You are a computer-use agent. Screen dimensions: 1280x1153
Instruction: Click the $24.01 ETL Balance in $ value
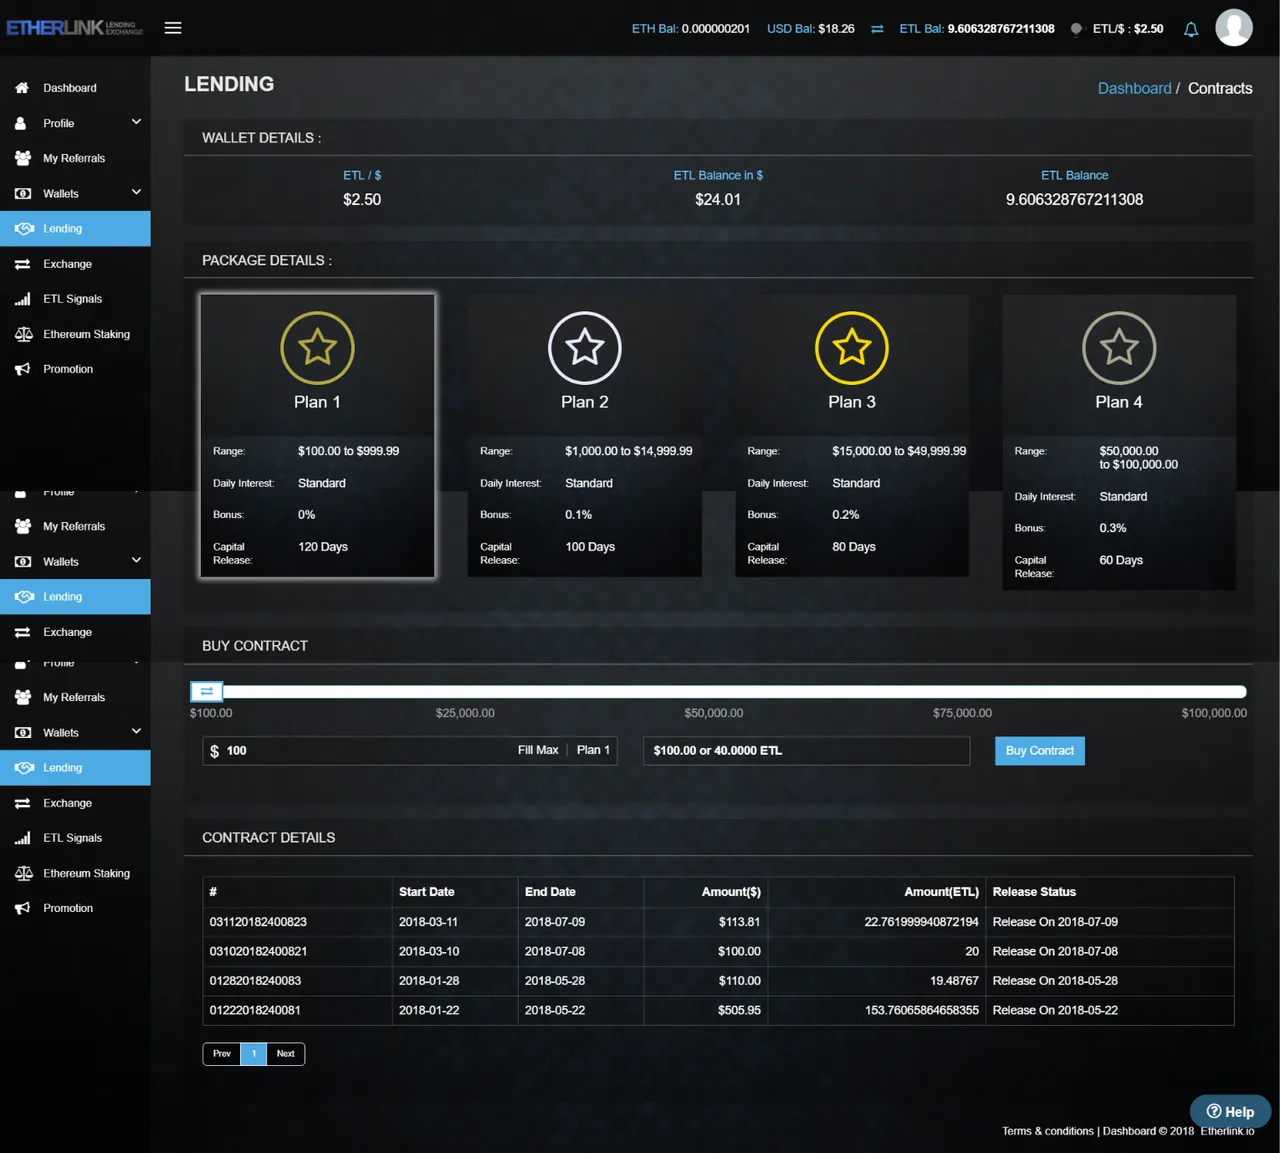718,199
